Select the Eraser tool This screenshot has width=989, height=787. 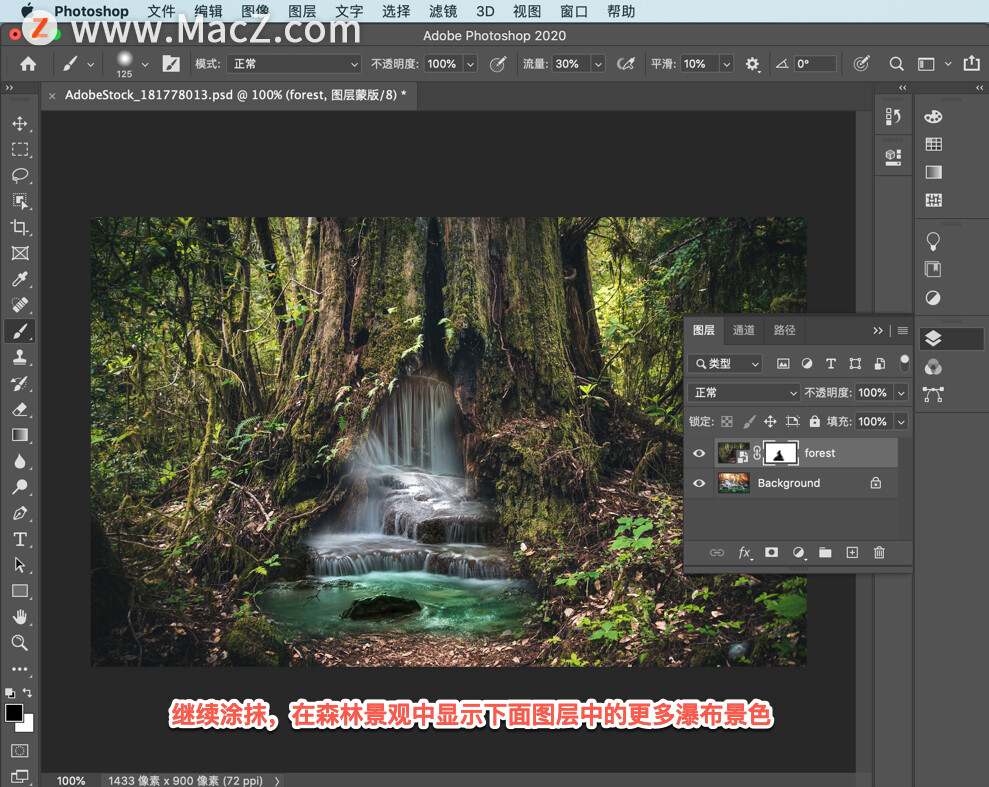[19, 409]
